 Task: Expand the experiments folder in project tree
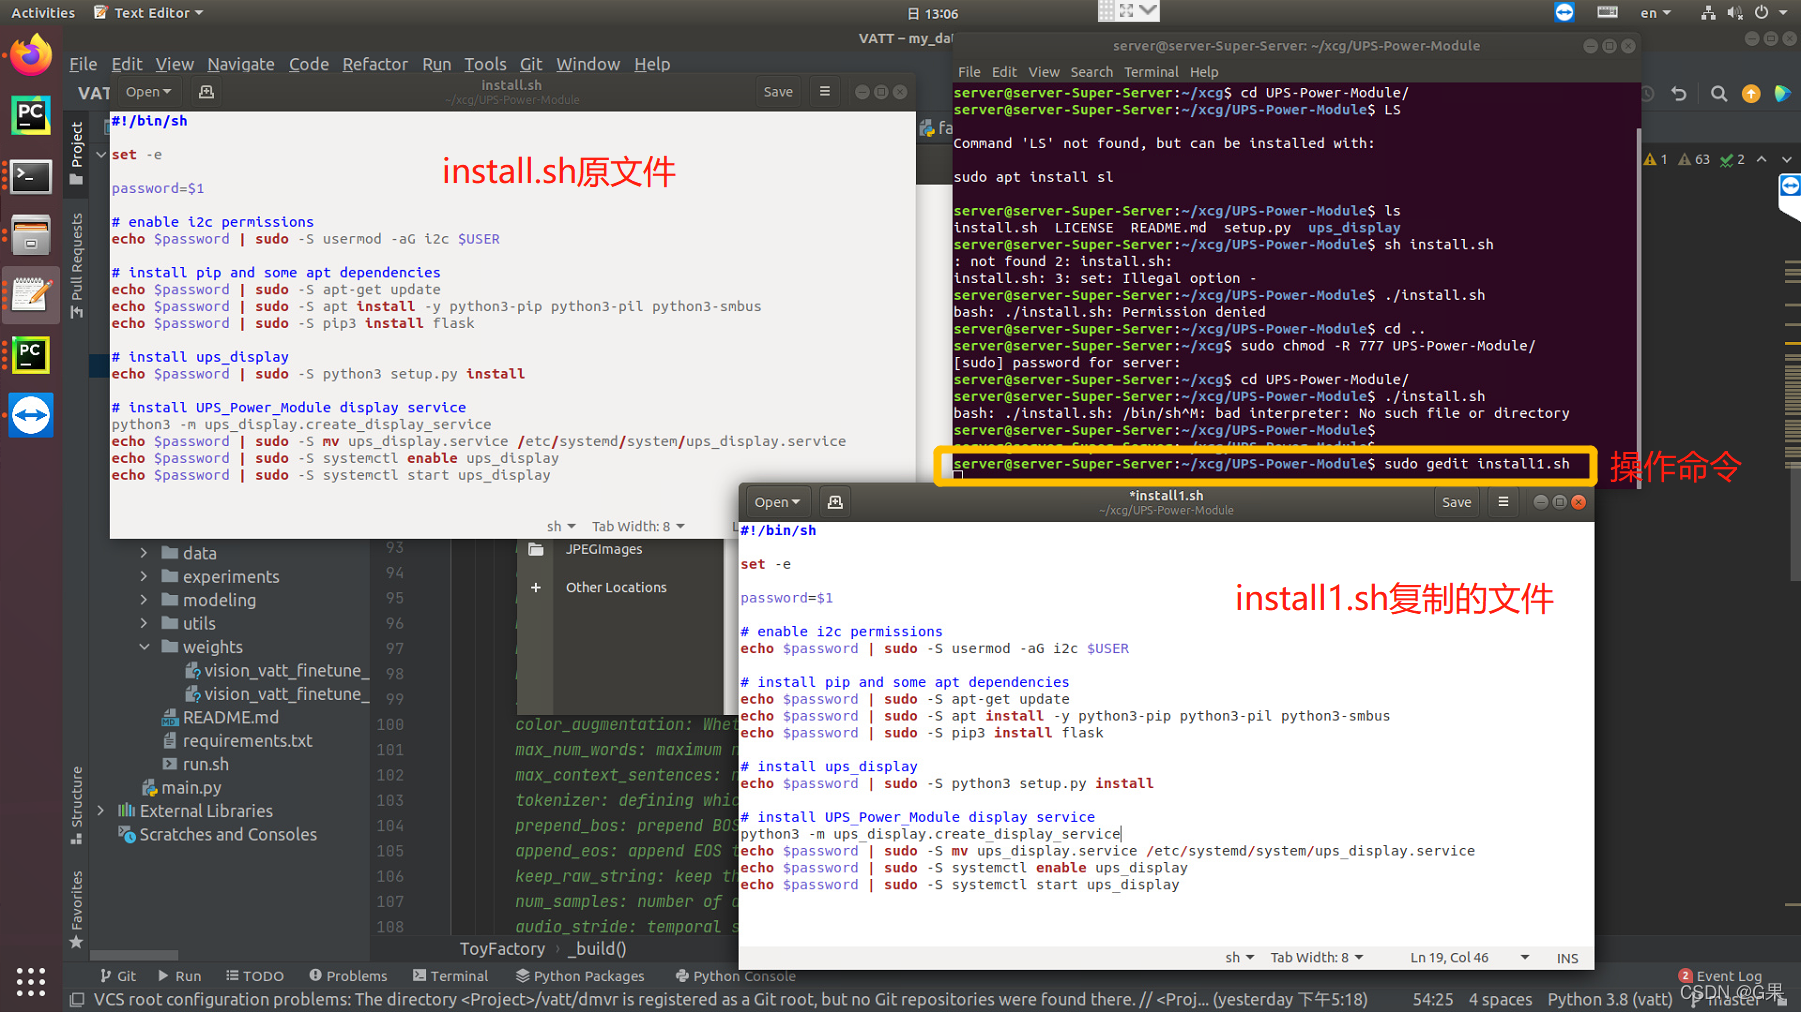coord(144,577)
